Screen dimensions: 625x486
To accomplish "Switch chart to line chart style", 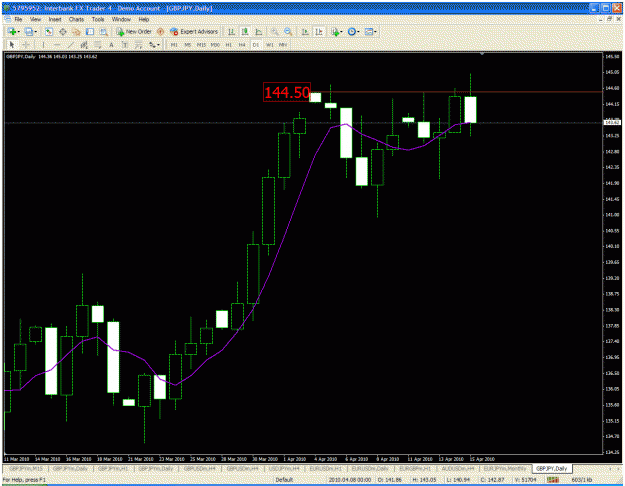I will point(258,32).
